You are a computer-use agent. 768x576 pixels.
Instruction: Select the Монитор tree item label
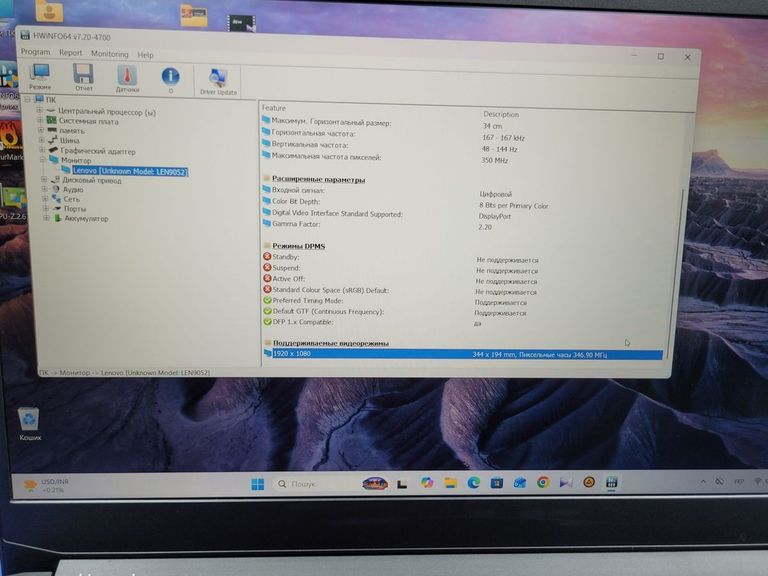(x=76, y=160)
